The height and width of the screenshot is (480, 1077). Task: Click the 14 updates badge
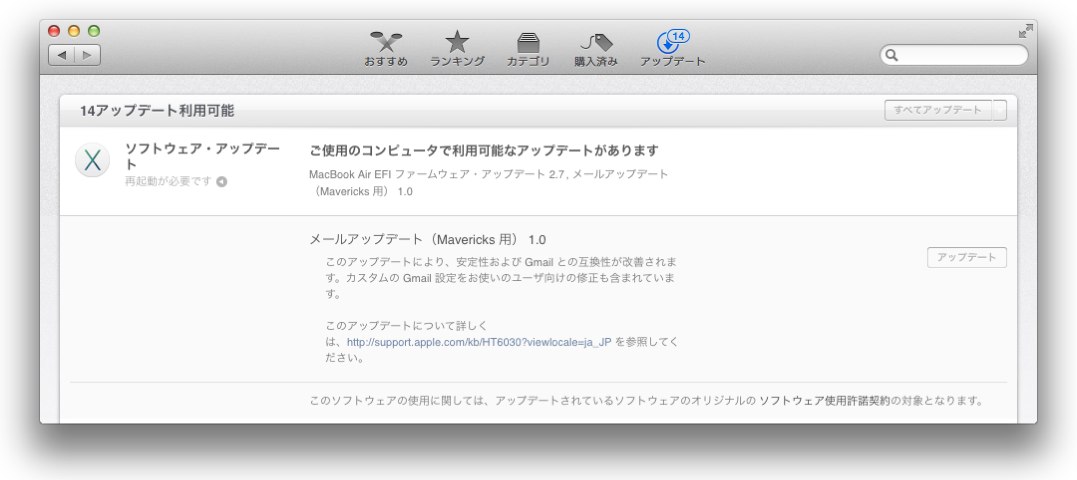(x=678, y=36)
